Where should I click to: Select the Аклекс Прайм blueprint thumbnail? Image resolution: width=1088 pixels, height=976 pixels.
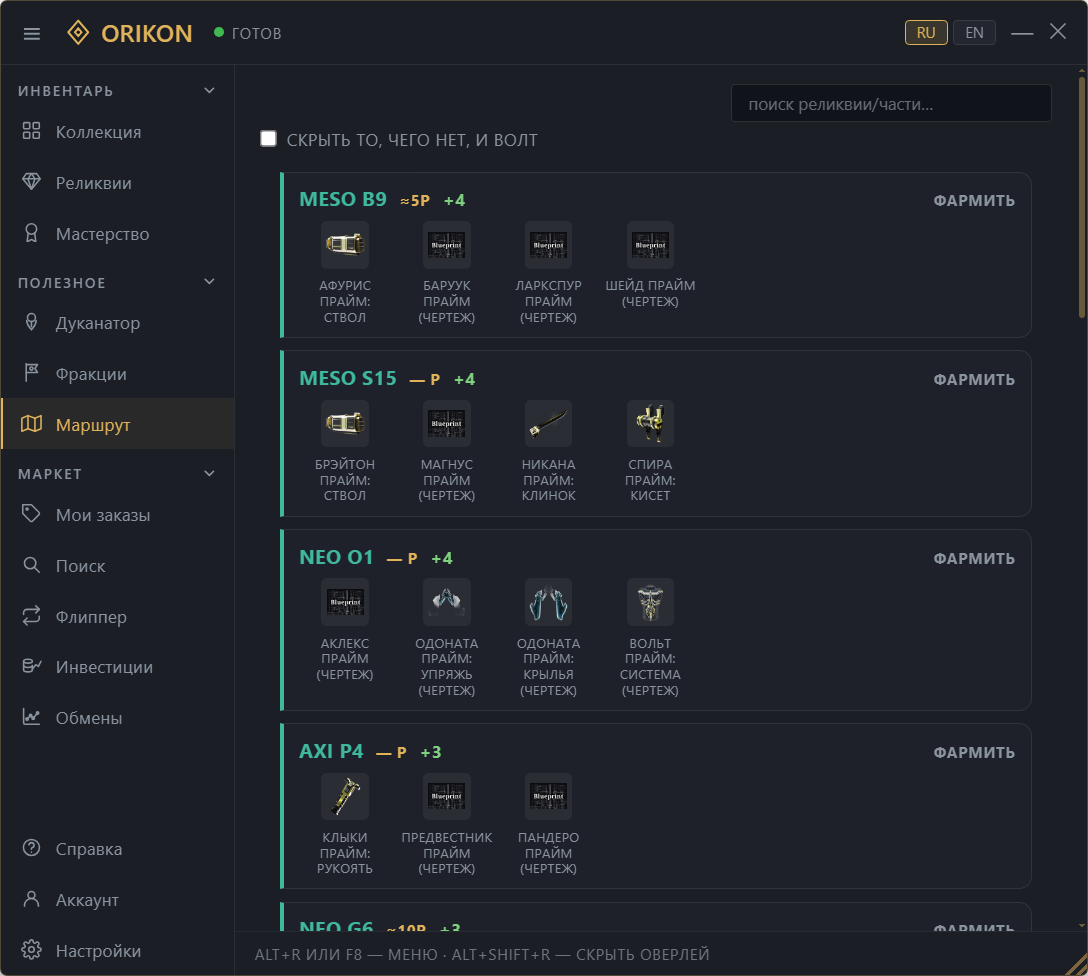point(345,602)
